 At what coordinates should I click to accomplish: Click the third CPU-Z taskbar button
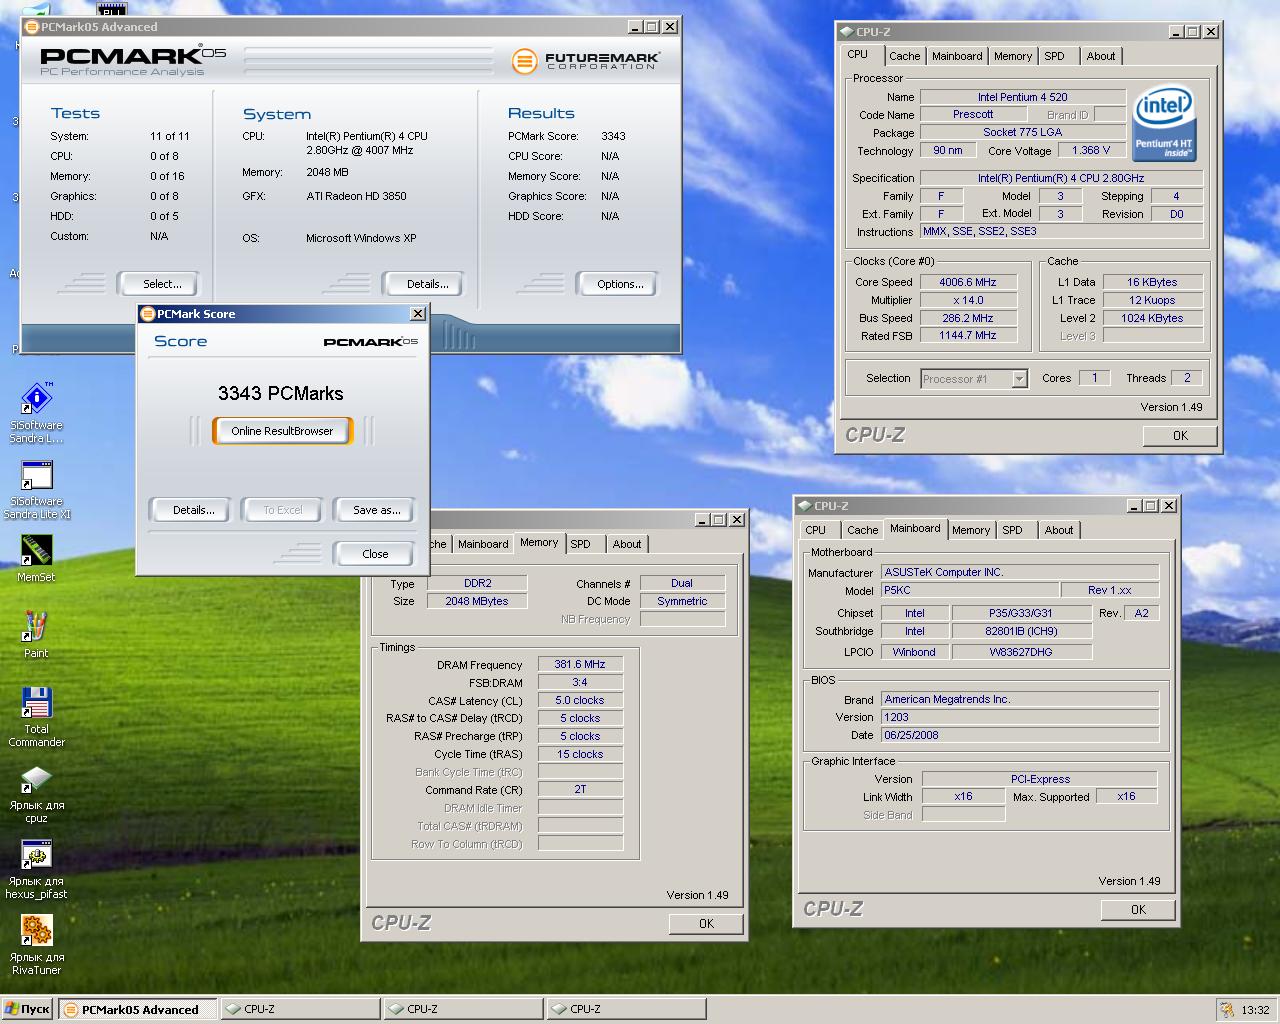click(626, 1010)
